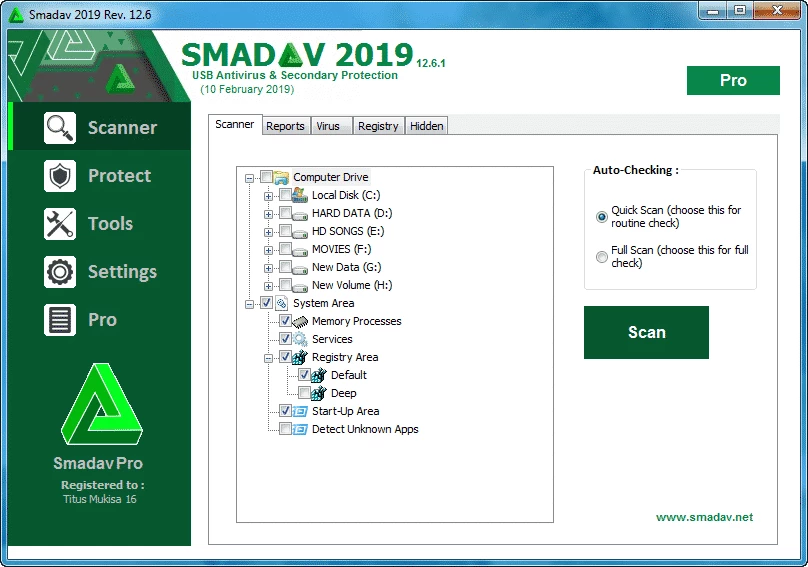
Task: Click the Protect shield icon
Action: [60, 176]
